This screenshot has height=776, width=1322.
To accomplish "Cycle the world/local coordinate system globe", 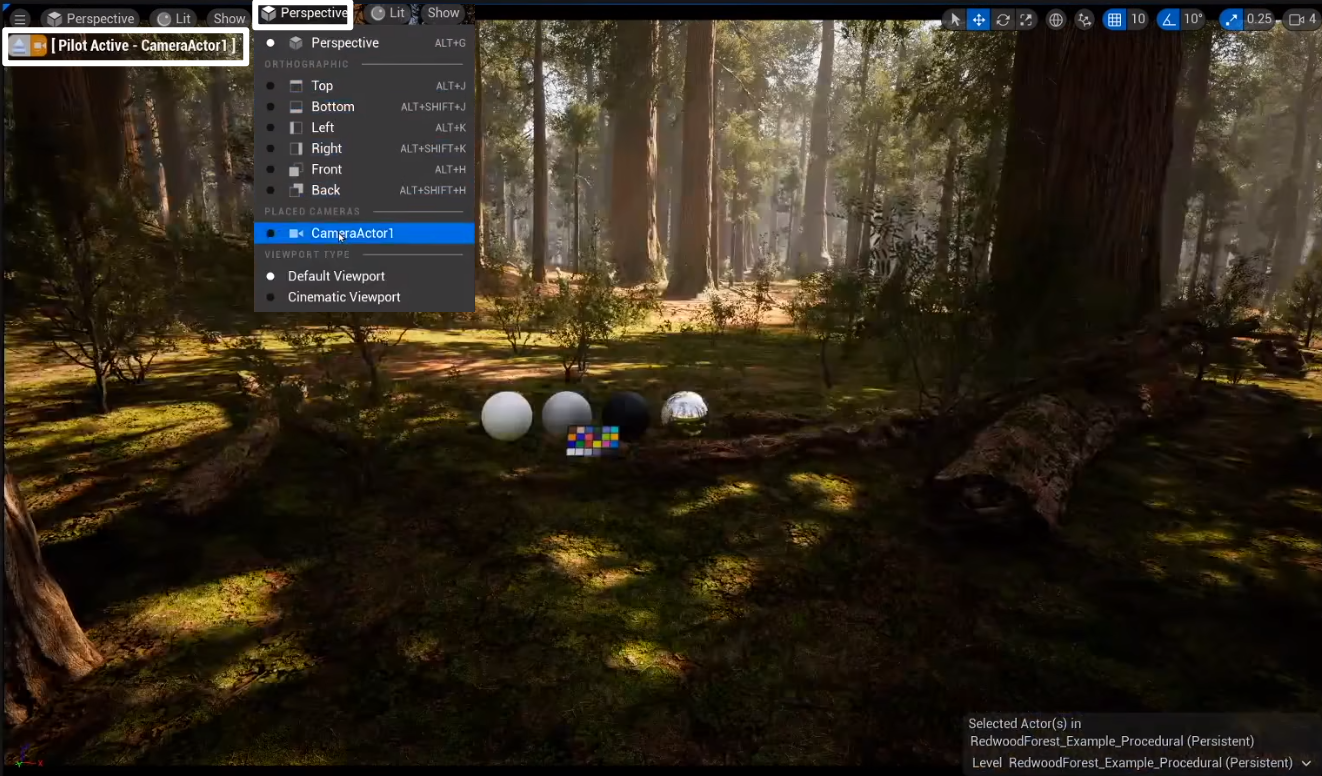I will (1056, 19).
